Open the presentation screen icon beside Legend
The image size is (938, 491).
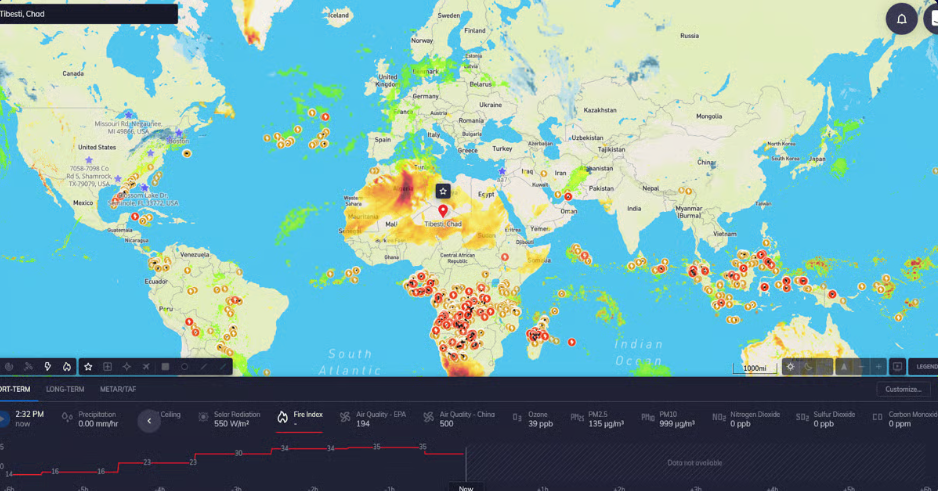tap(897, 367)
